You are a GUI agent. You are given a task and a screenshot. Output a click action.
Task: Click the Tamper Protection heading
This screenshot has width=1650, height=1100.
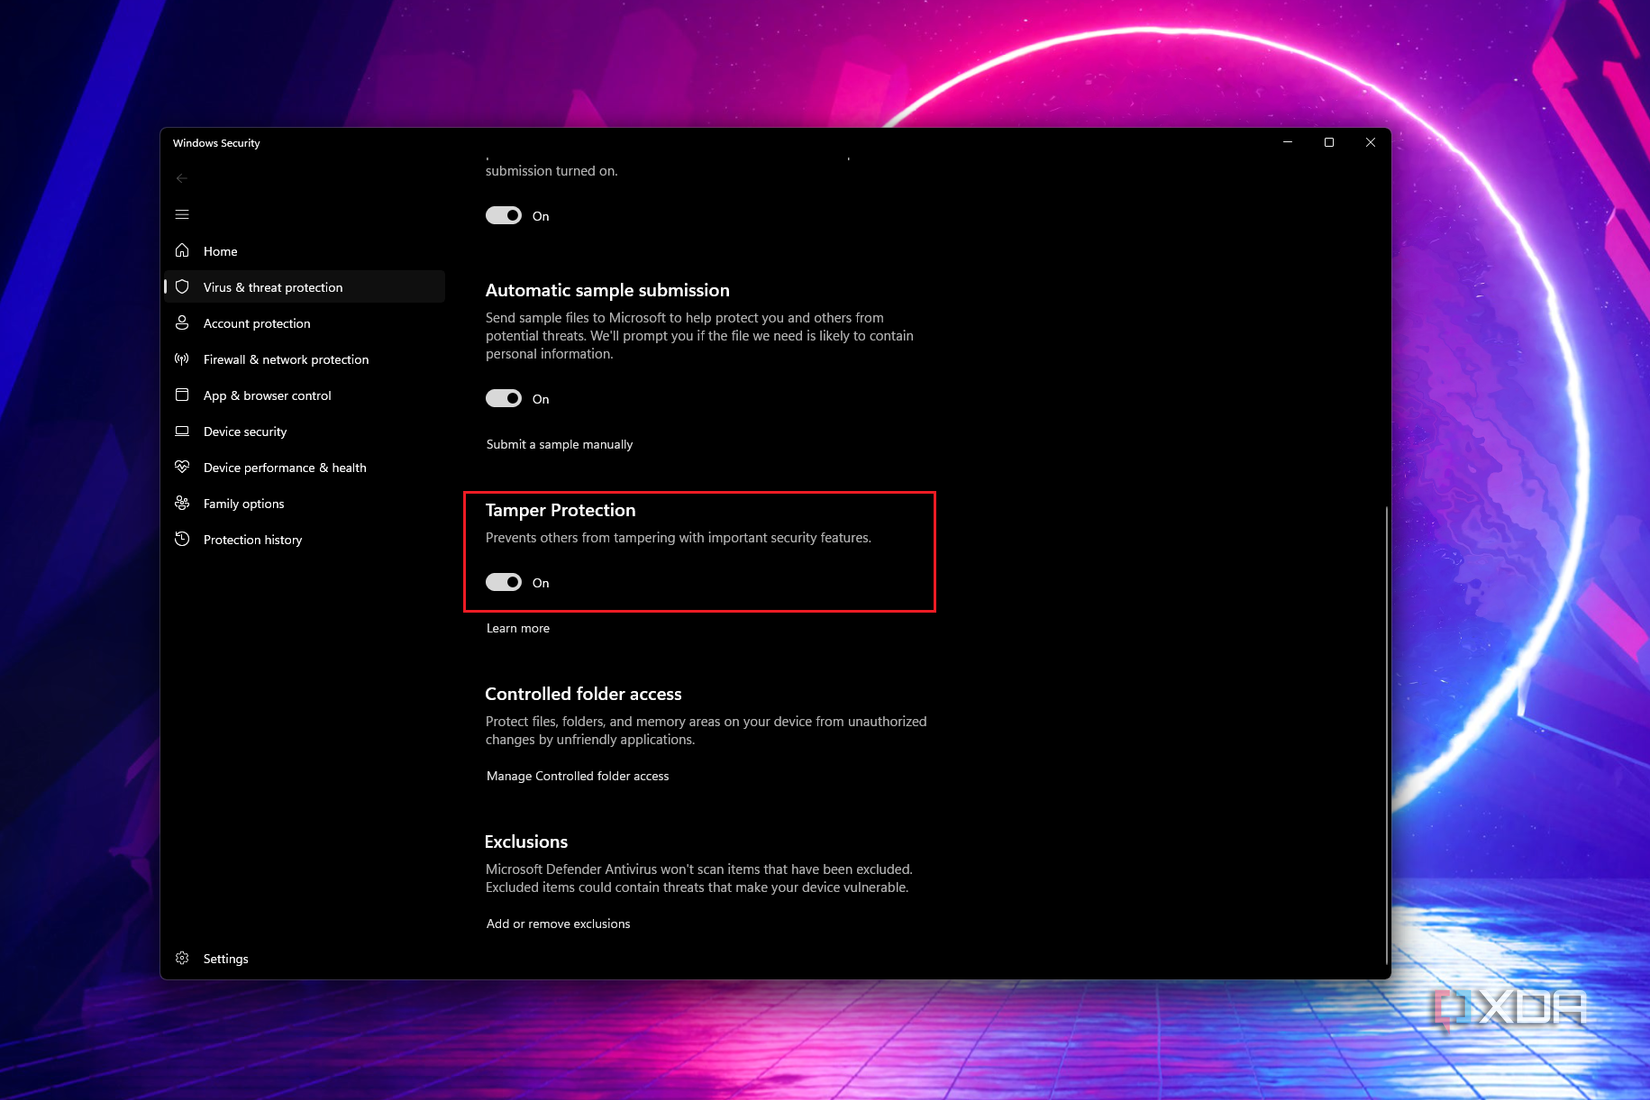tap(560, 510)
